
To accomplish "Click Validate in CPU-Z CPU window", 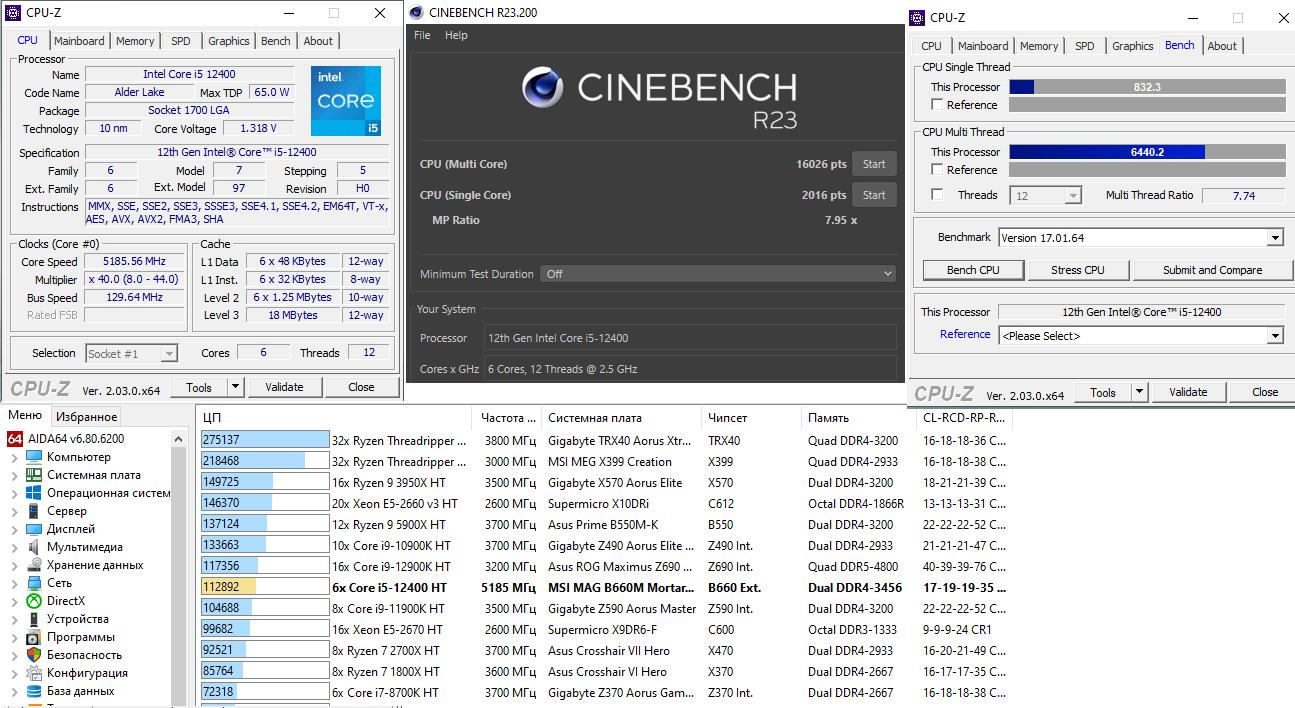I will click(284, 388).
